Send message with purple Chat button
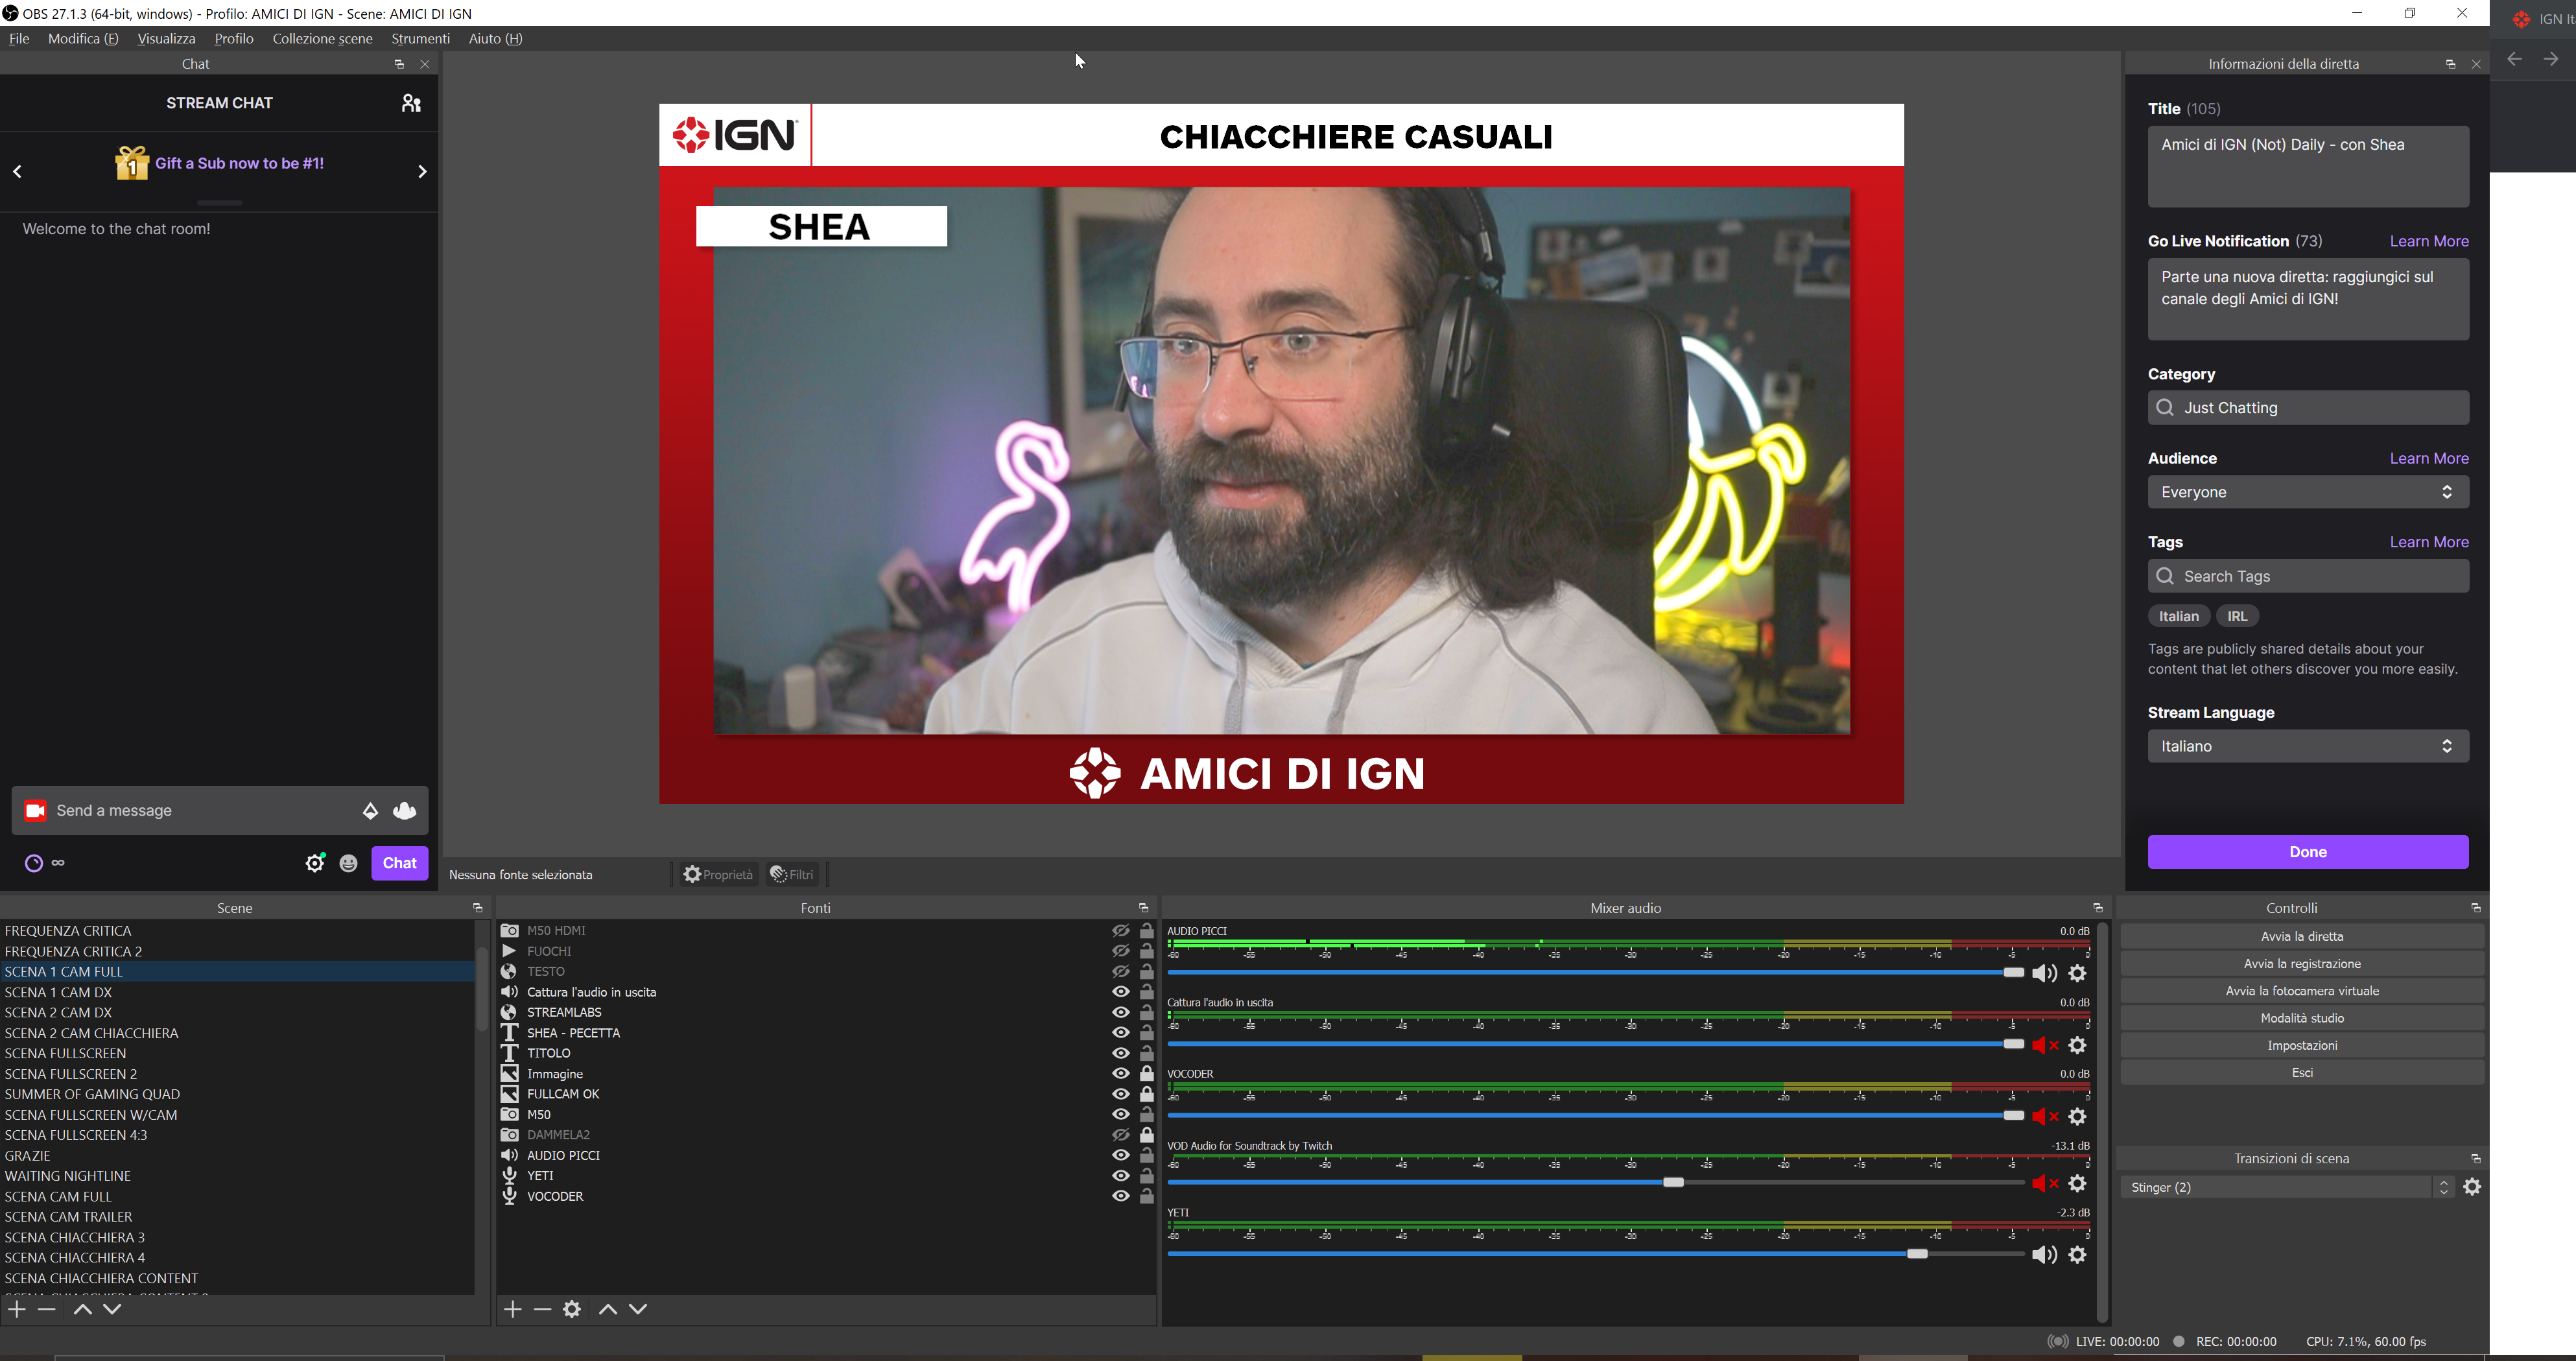 click(x=400, y=863)
